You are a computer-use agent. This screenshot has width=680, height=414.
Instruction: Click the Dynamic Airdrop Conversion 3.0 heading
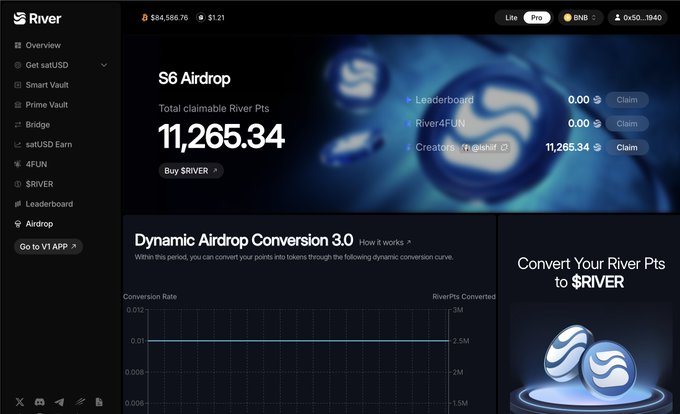click(244, 240)
